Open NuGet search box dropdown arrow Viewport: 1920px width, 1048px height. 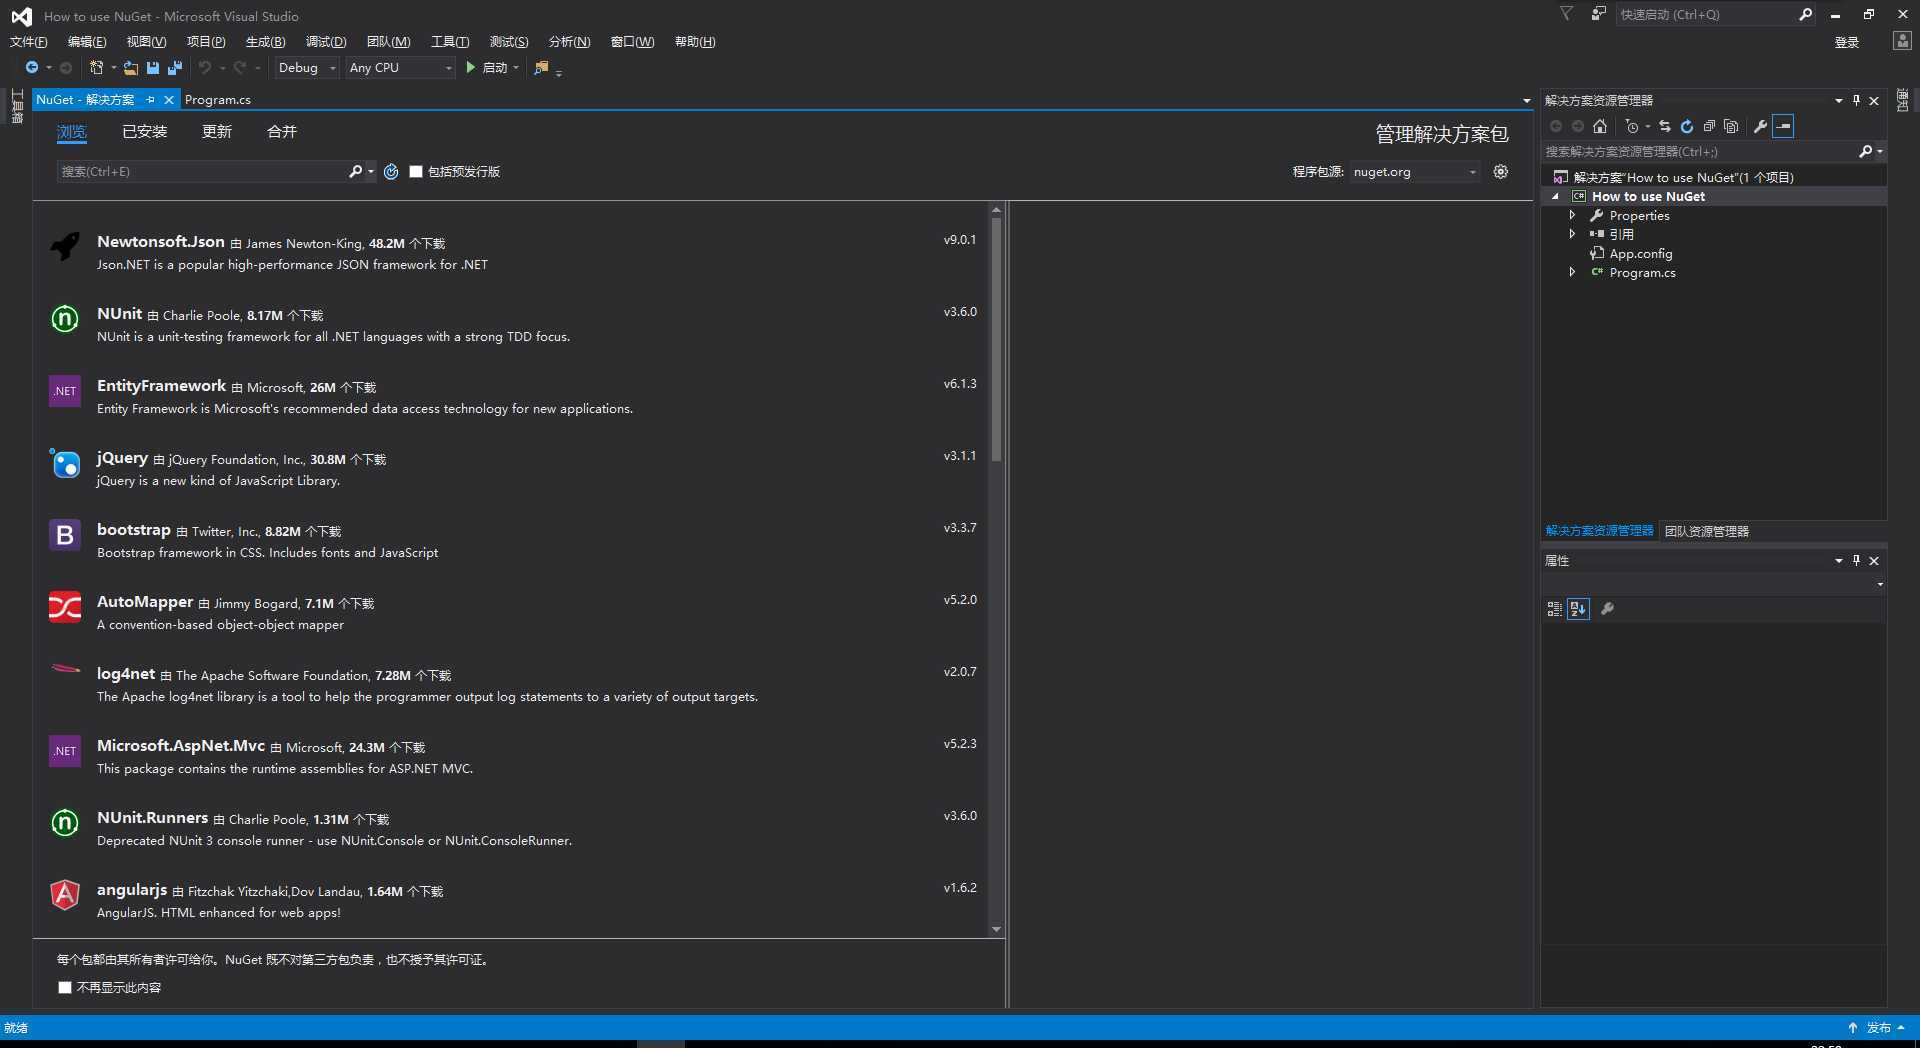pos(371,171)
